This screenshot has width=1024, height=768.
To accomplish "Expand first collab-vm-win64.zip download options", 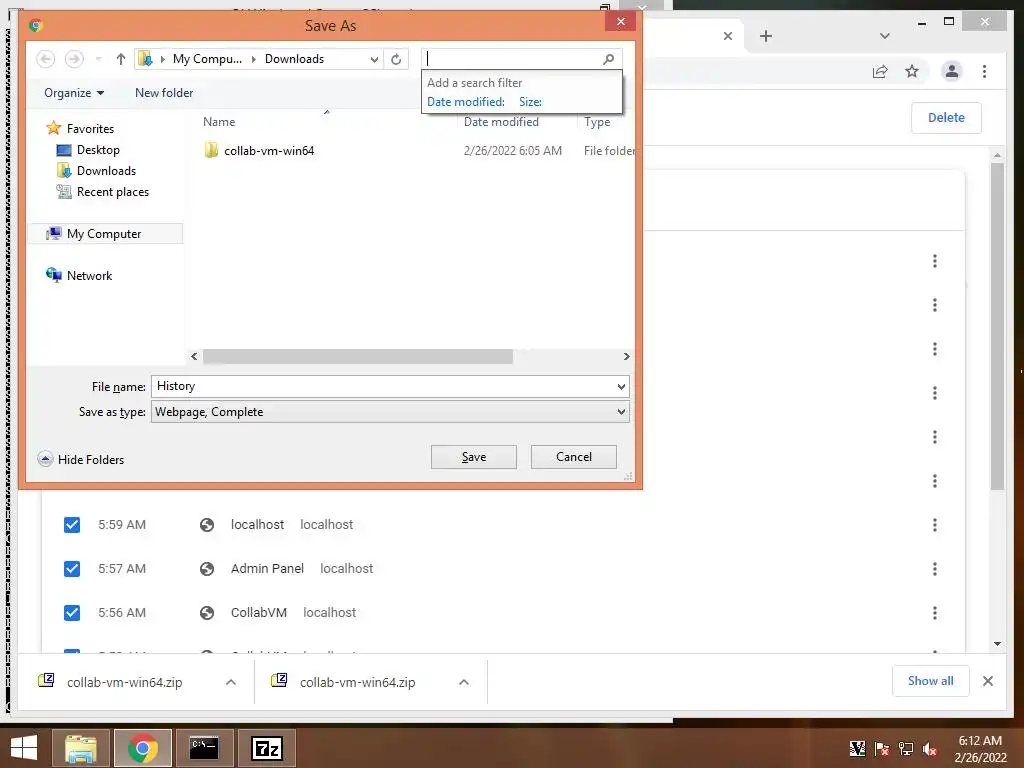I will click(231, 682).
